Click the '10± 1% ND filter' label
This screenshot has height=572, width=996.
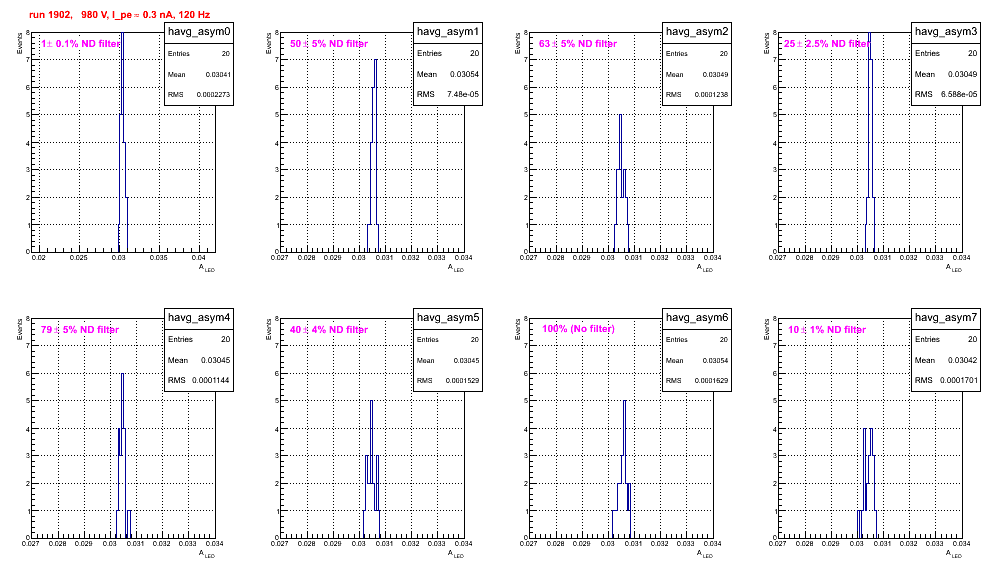click(827, 330)
